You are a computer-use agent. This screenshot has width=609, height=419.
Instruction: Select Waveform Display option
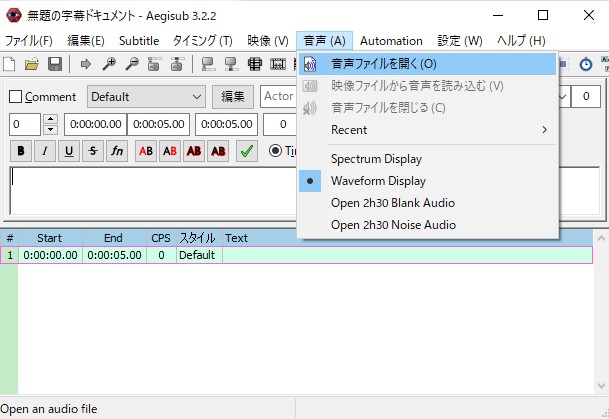coord(428,181)
